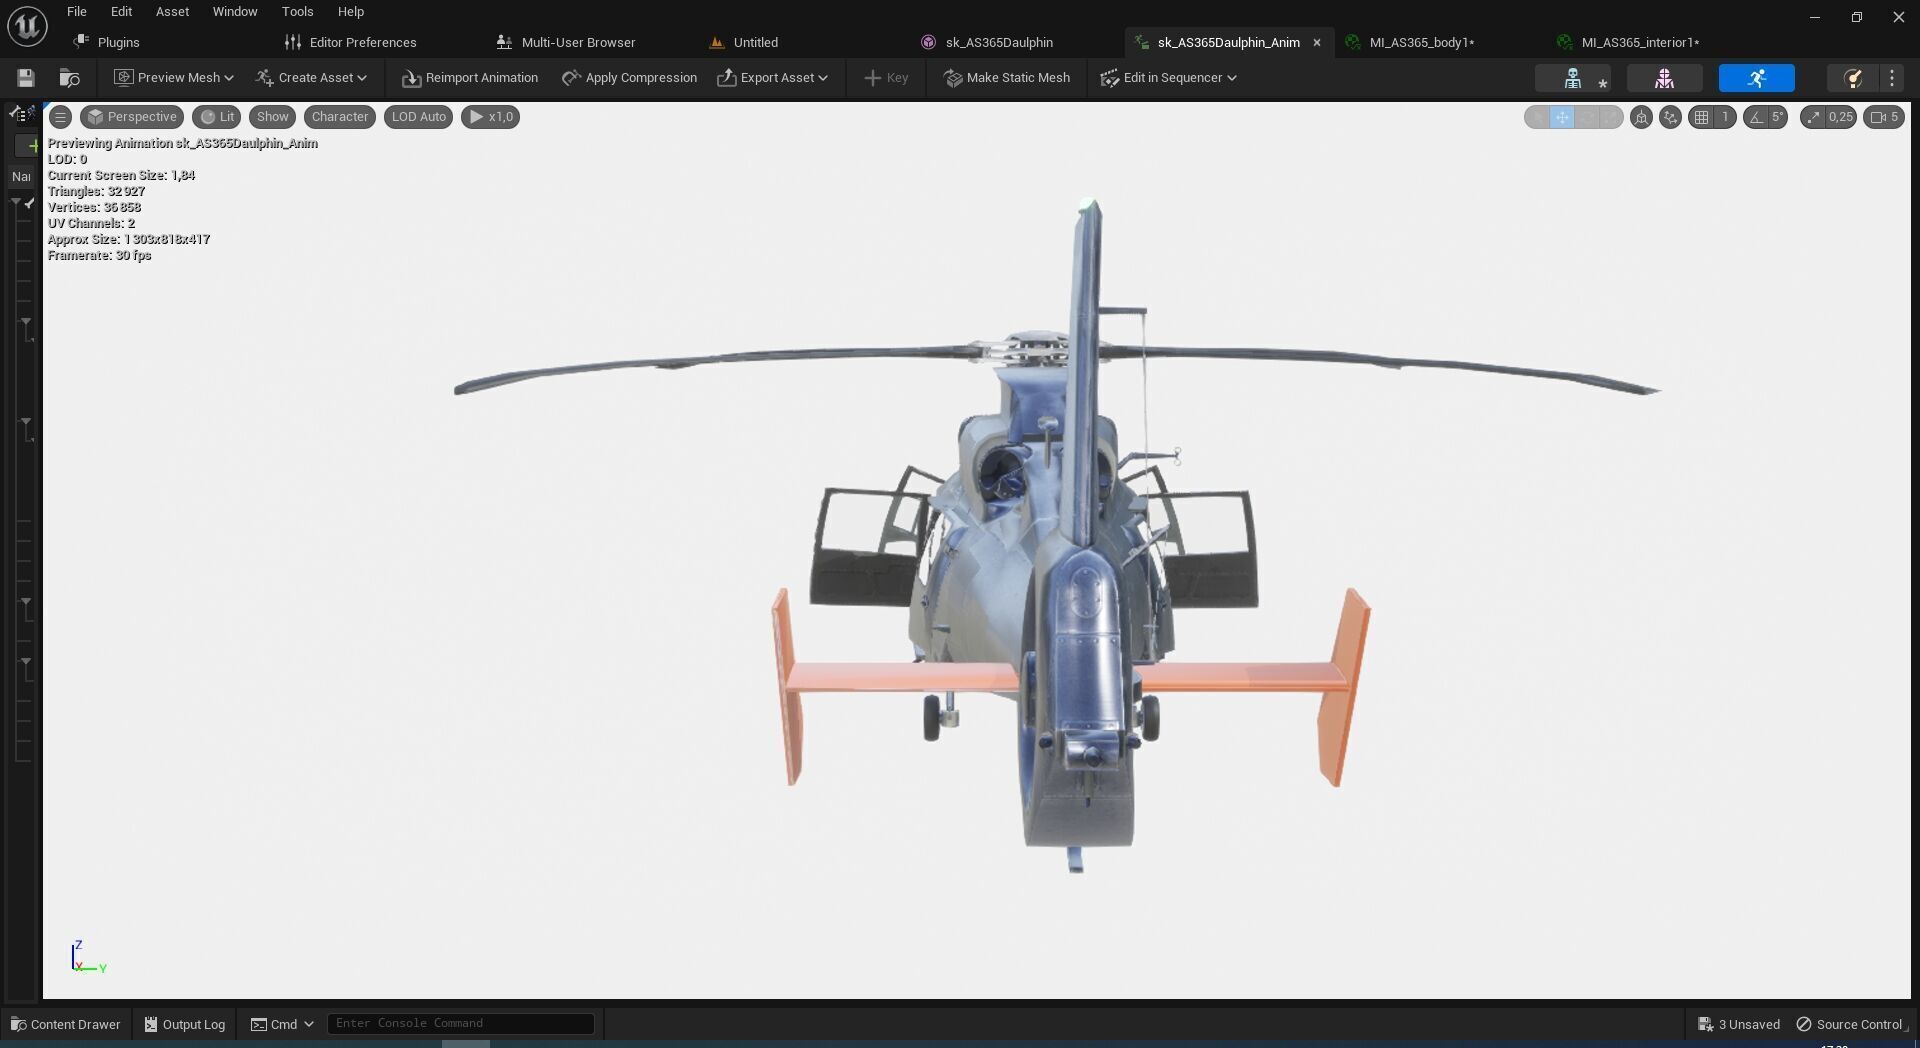Open the editor mode overflow three-dot menu
The image size is (1920, 1048).
(1892, 78)
